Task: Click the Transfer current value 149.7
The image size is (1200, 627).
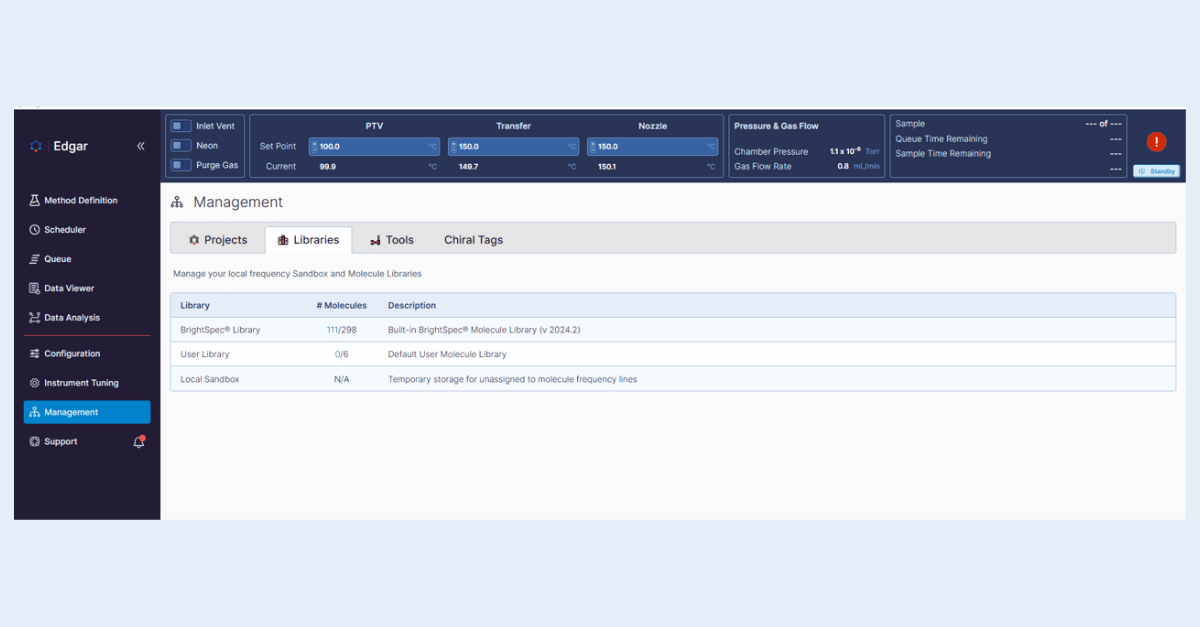Action: (468, 166)
